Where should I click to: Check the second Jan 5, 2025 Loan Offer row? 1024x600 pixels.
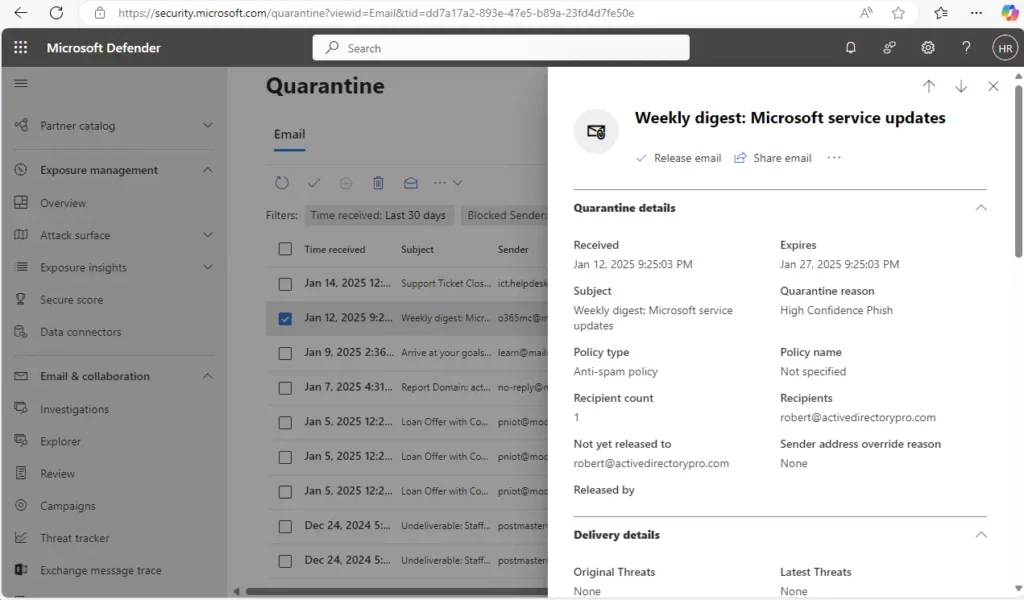point(285,457)
